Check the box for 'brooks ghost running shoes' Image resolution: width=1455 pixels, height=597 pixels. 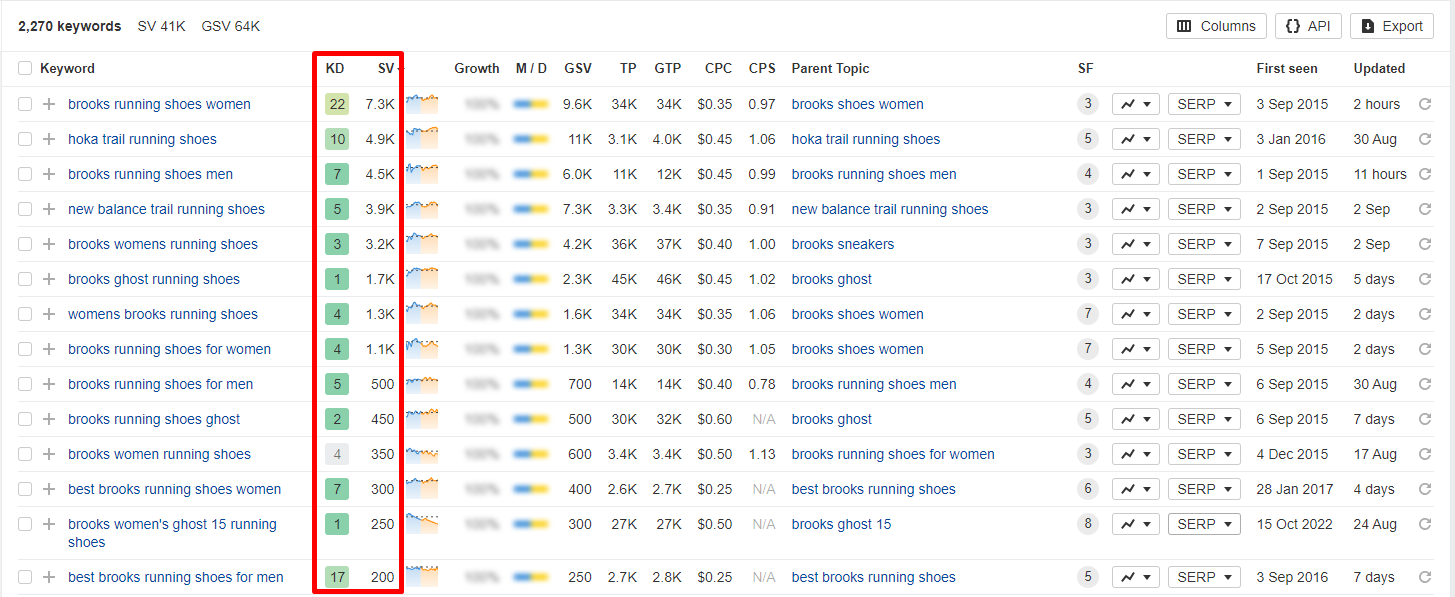(25, 279)
